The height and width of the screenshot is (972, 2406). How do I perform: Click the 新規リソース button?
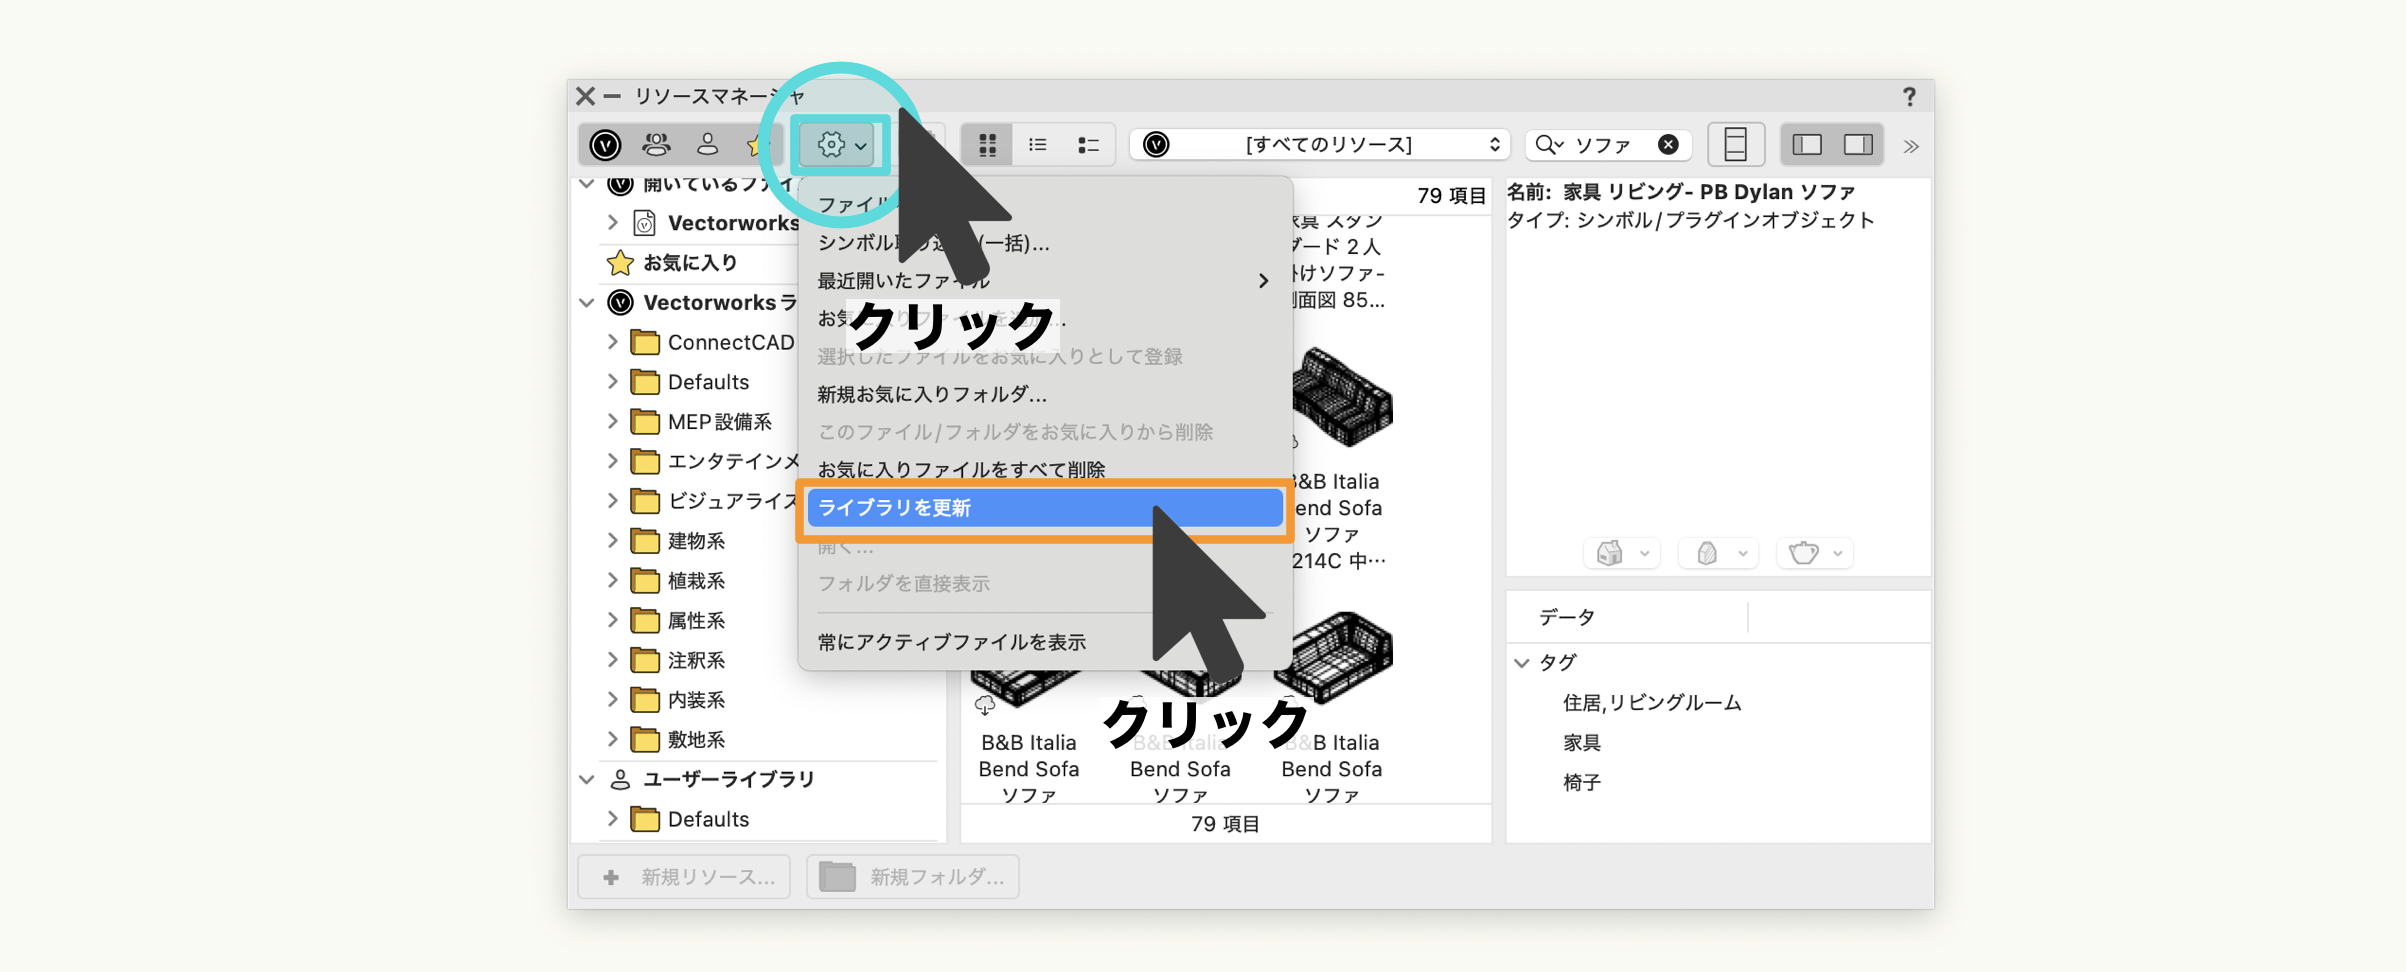coord(685,877)
